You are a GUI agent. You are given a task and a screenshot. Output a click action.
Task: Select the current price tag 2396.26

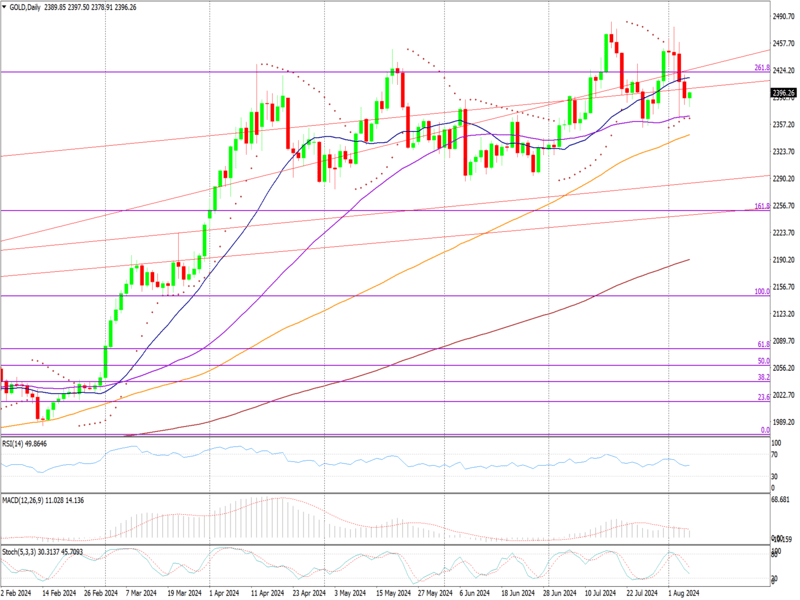(x=783, y=93)
